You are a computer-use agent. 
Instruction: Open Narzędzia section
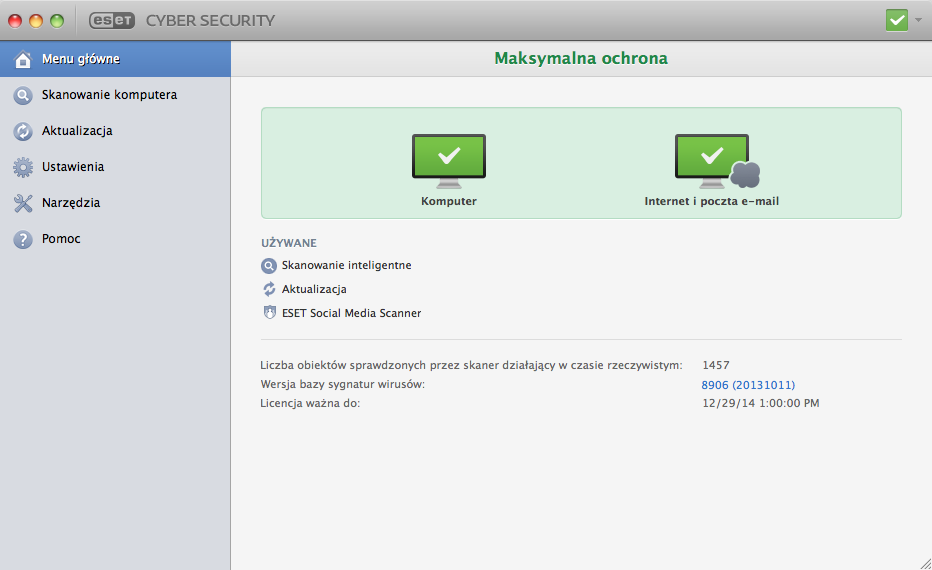click(x=115, y=203)
